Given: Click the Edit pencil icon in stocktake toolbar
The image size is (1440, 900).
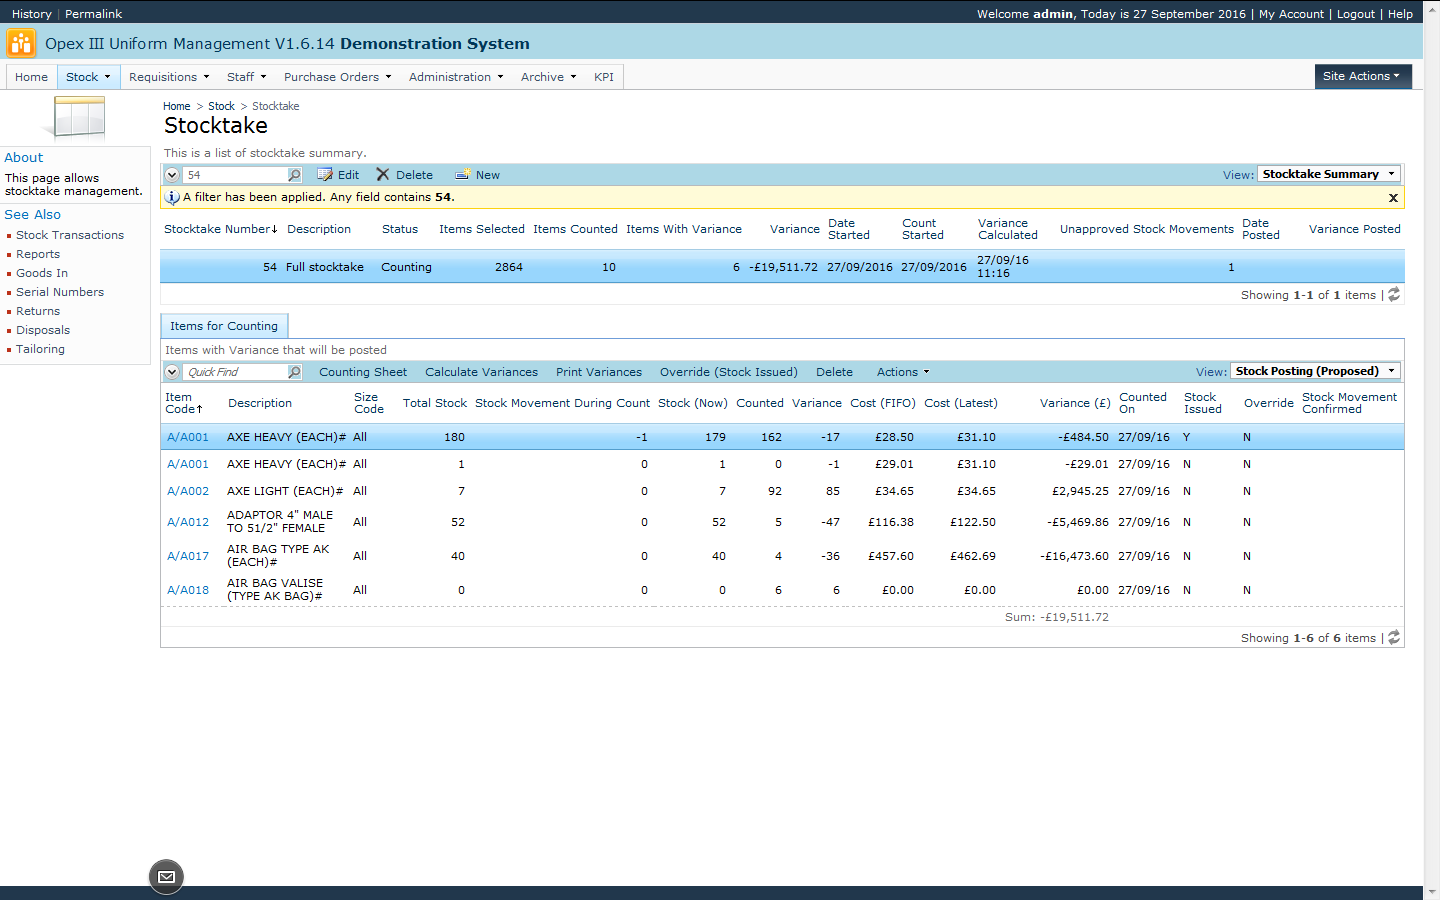Looking at the screenshot, I should pos(325,175).
